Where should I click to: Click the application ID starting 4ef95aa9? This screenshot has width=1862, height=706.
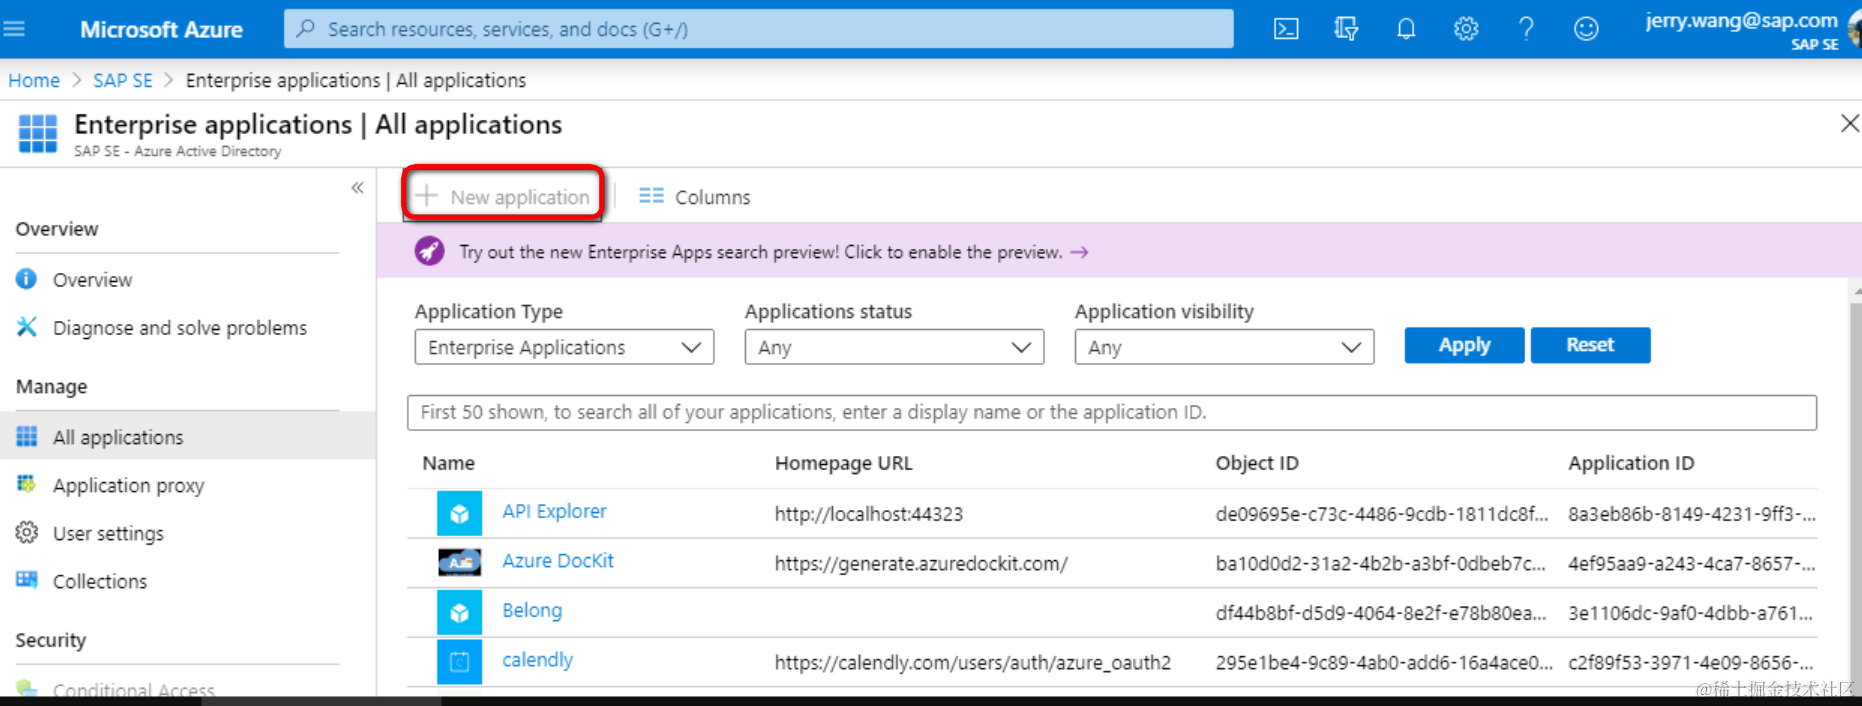tap(1692, 564)
